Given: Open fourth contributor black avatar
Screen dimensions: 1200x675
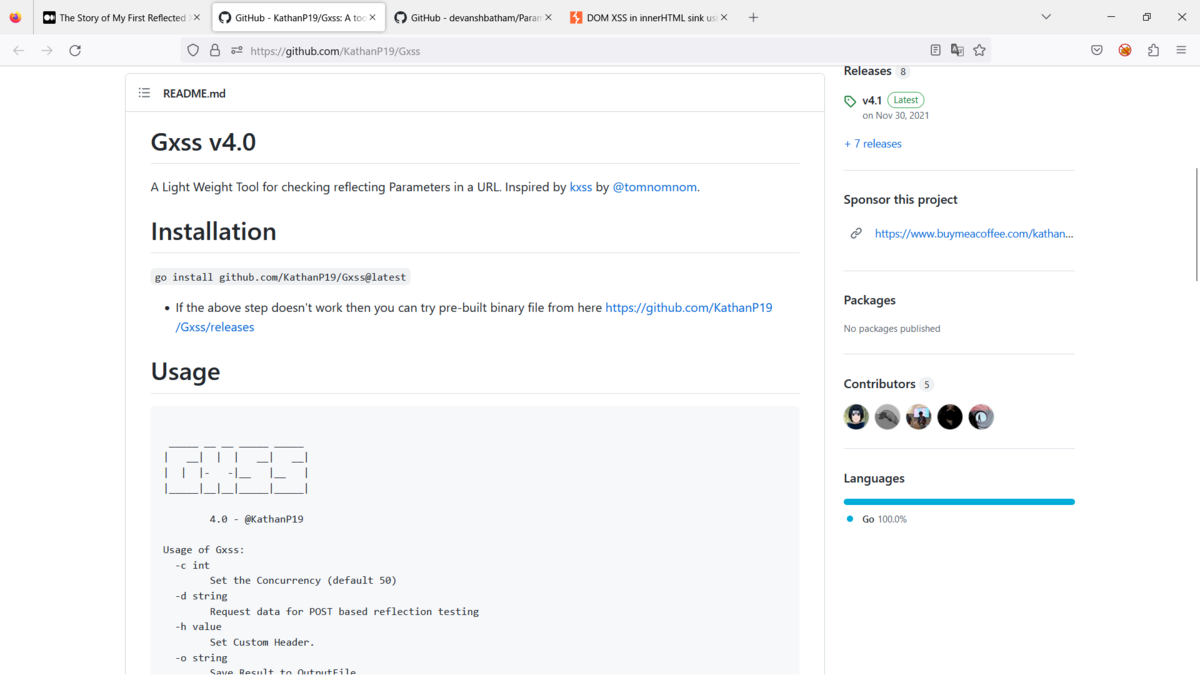Looking at the screenshot, I should [950, 417].
